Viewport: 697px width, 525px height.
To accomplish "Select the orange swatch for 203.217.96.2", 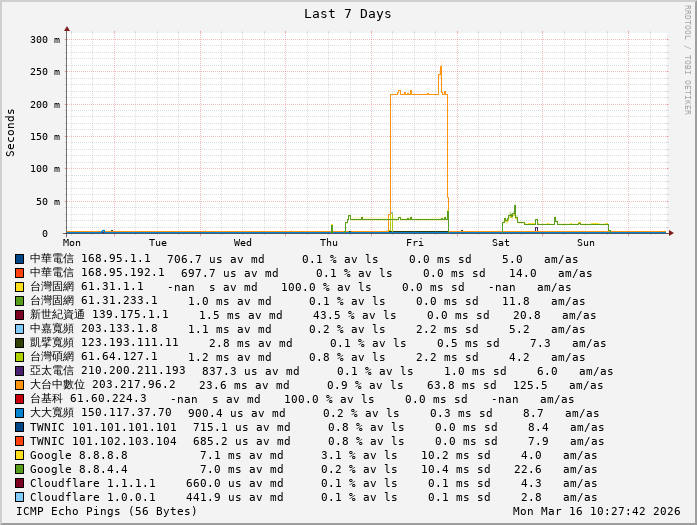I will pyautogui.click(x=19, y=384).
